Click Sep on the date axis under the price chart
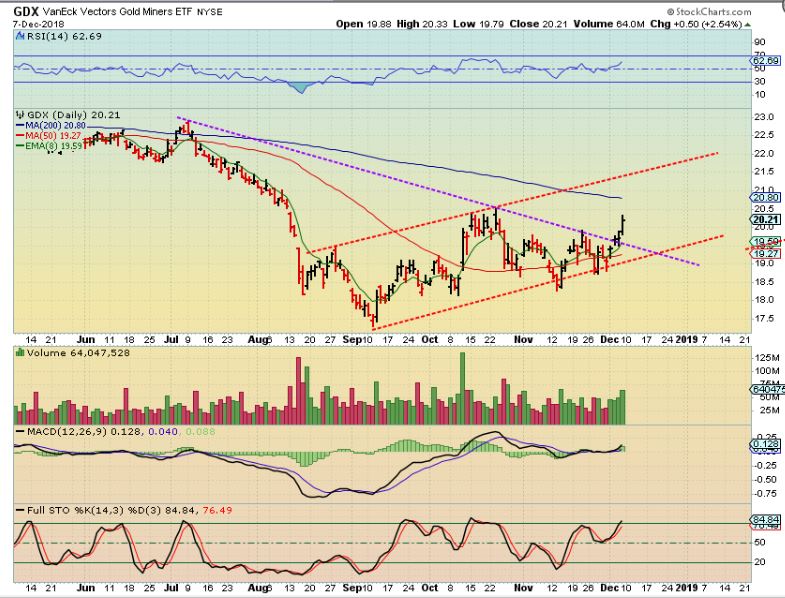This screenshot has width=785, height=598. [x=352, y=339]
